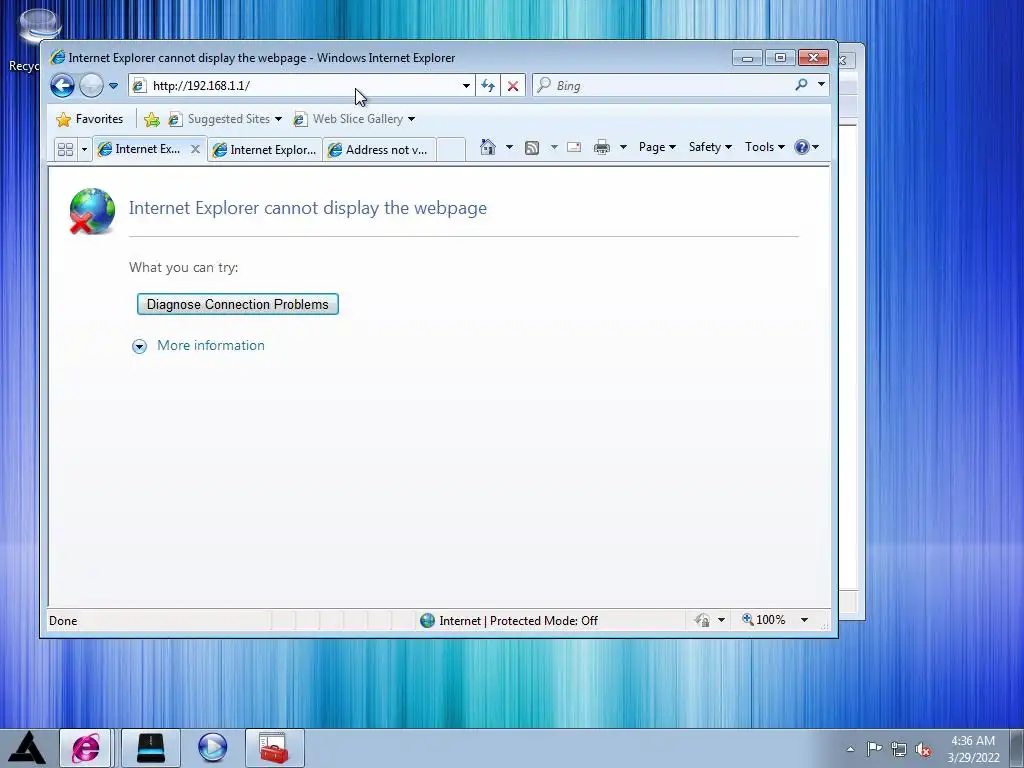This screenshot has width=1024, height=768.
Task: Open the Tools menu
Action: pyautogui.click(x=765, y=147)
